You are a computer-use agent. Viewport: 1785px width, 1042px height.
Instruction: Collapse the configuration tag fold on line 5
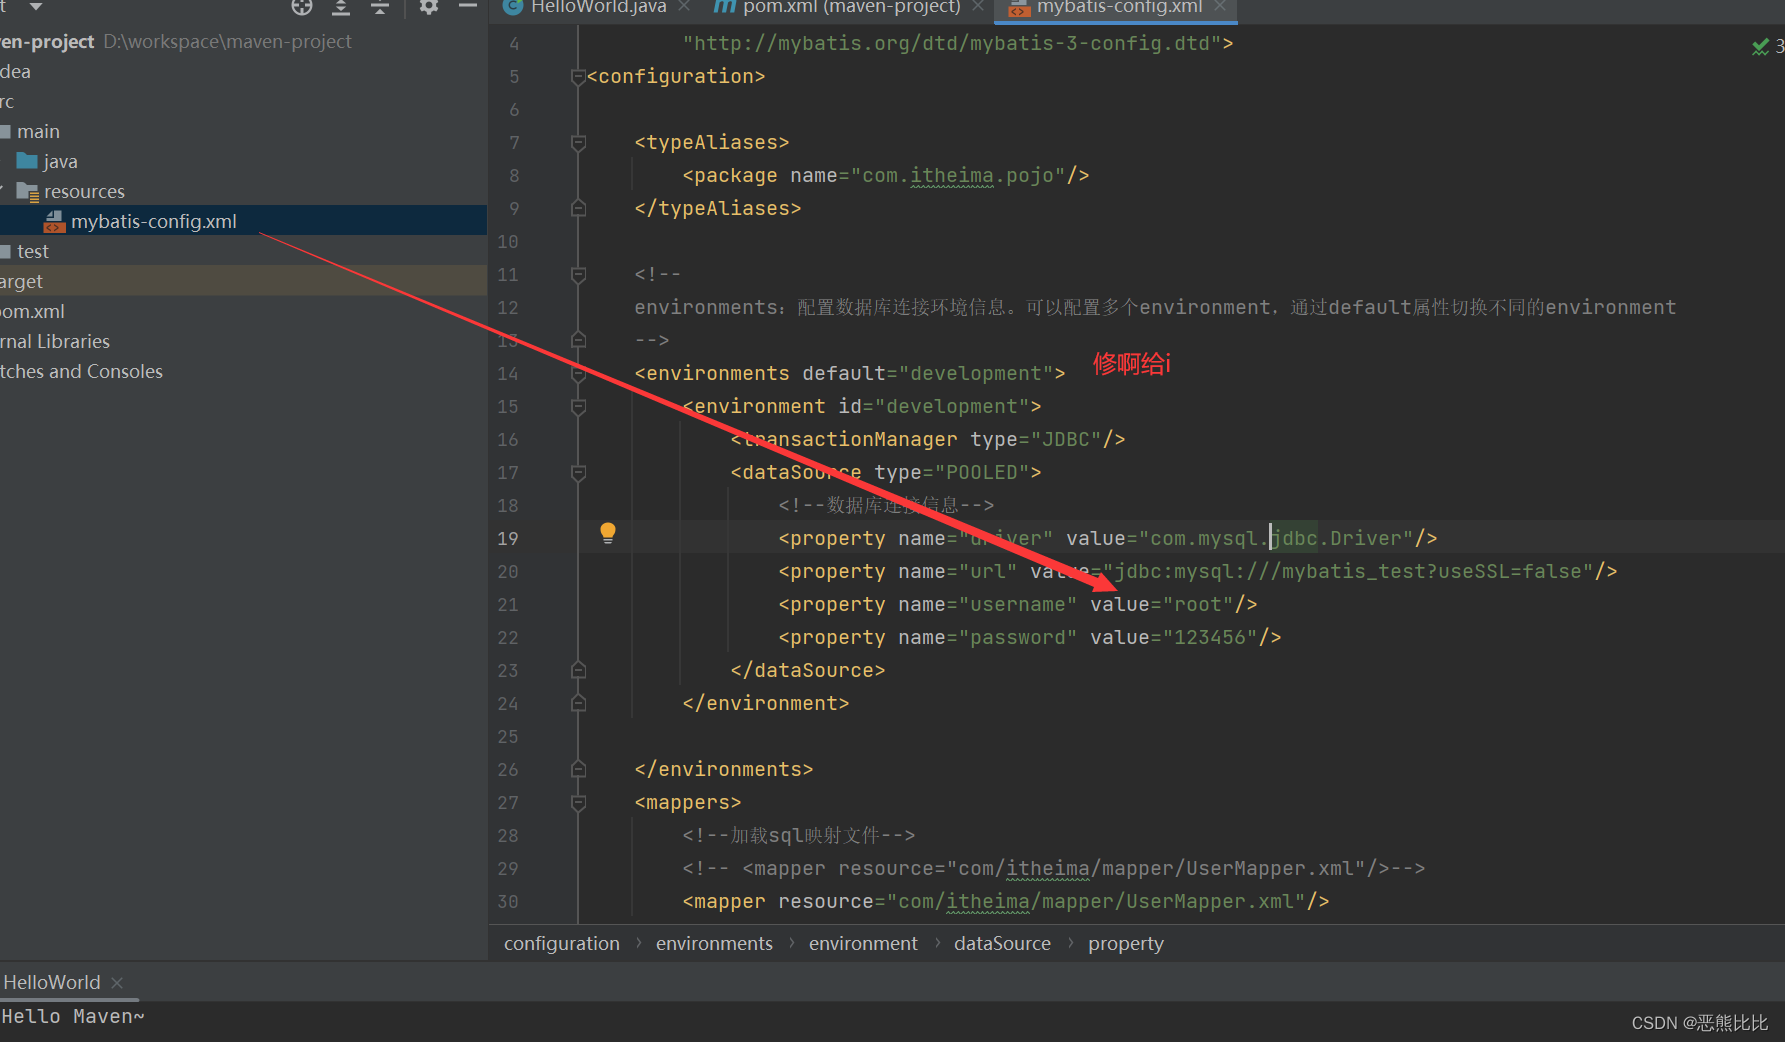(x=578, y=77)
